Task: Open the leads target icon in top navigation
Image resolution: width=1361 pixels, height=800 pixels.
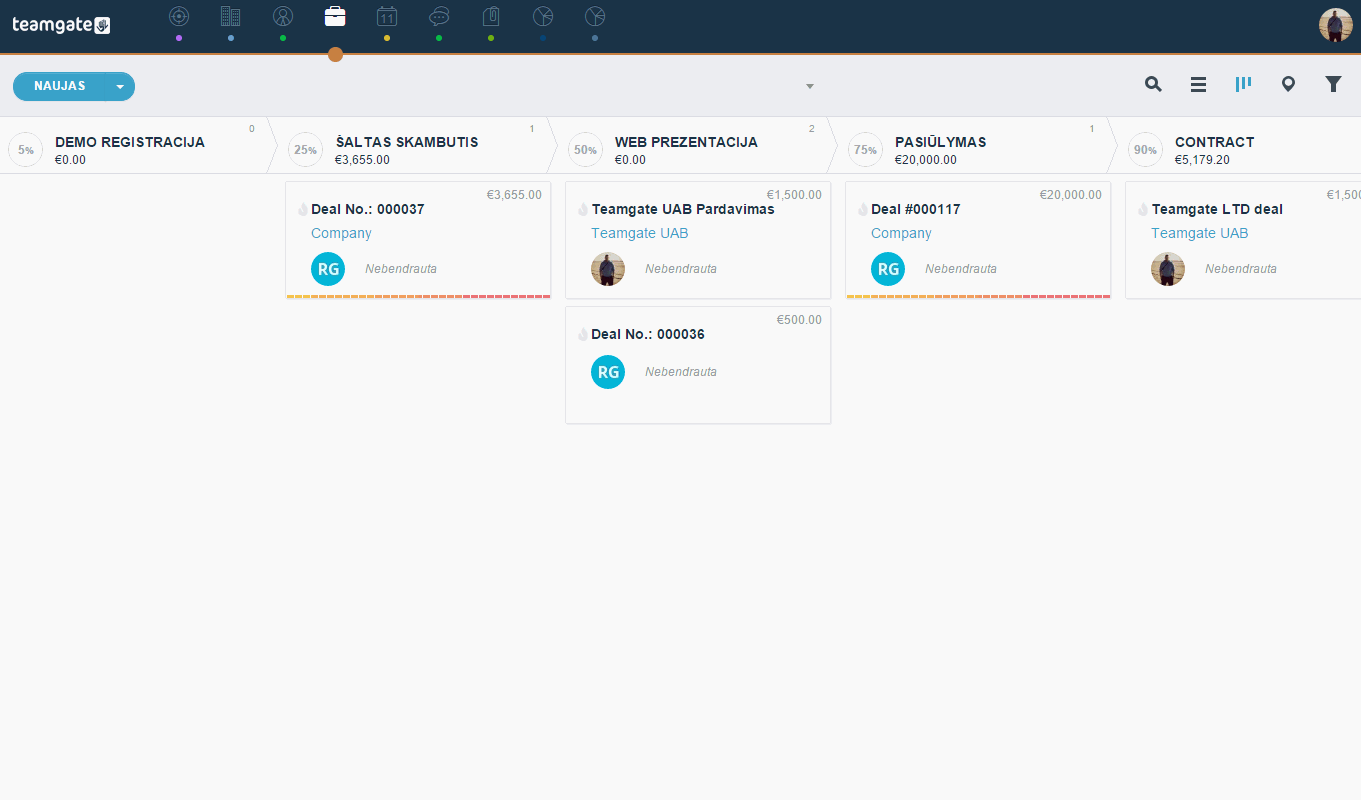Action: tap(179, 16)
